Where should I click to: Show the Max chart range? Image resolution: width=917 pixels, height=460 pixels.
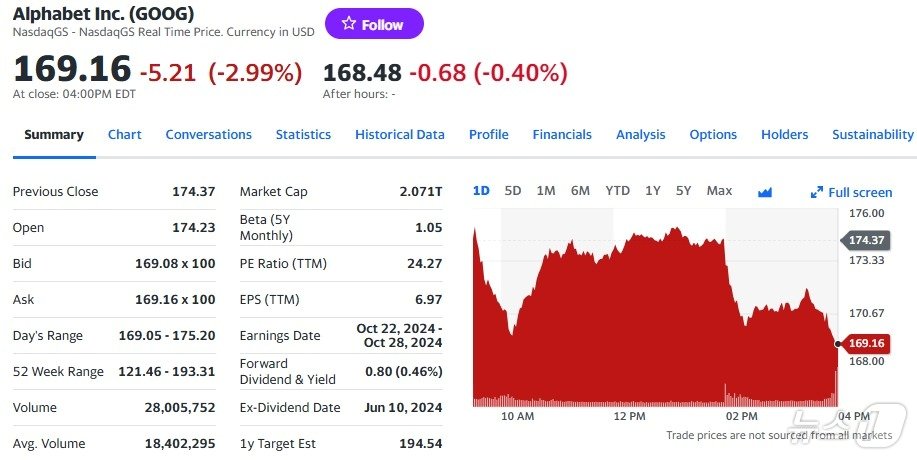click(x=719, y=191)
